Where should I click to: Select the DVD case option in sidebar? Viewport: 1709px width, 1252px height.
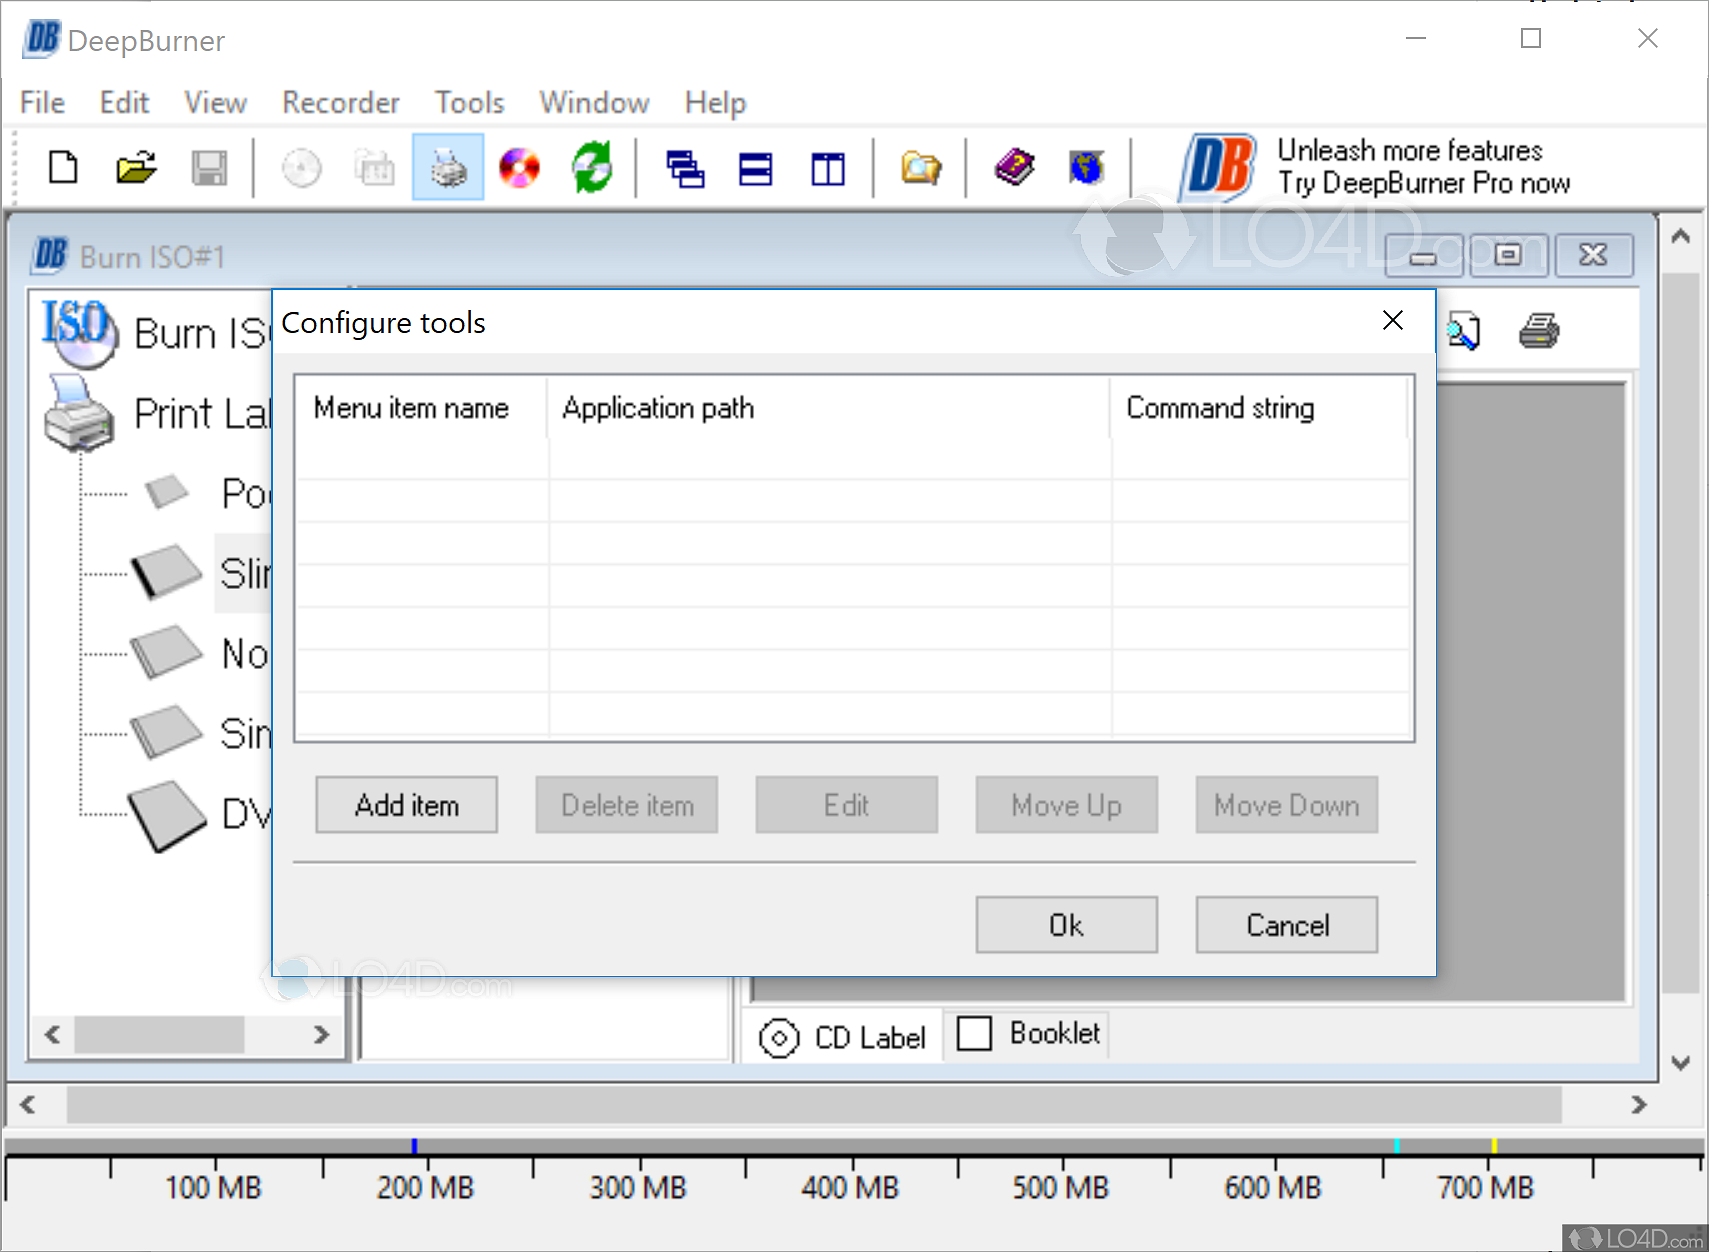tap(240, 812)
